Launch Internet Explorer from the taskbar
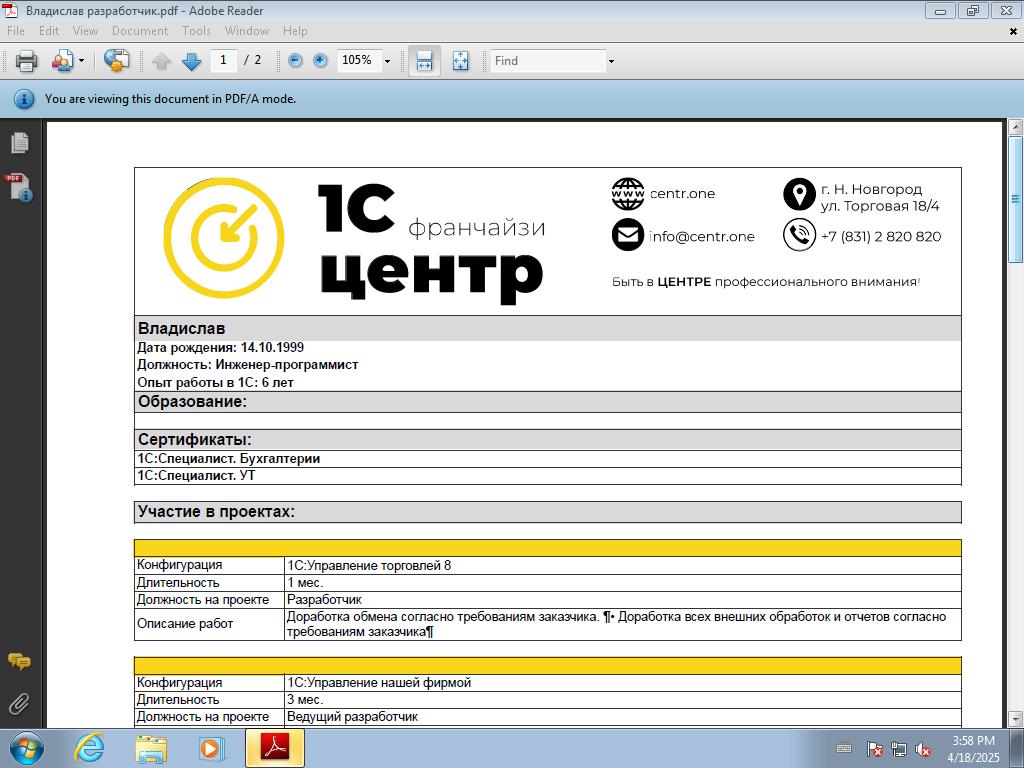This screenshot has height=768, width=1024. 89,748
